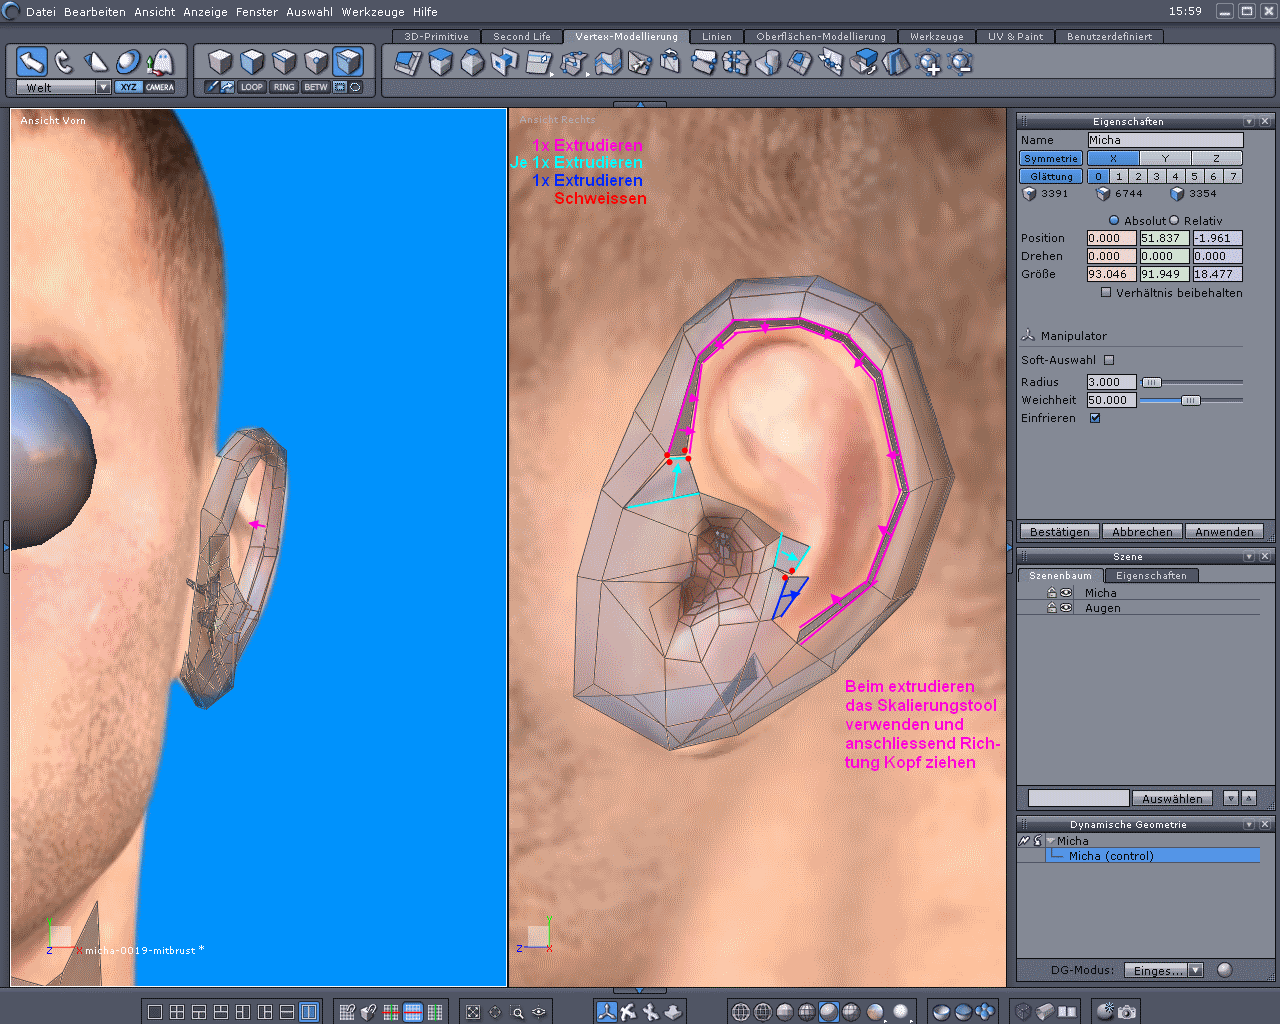
Task: Uncheck the Einfrieren checkbox
Action: 1095,418
